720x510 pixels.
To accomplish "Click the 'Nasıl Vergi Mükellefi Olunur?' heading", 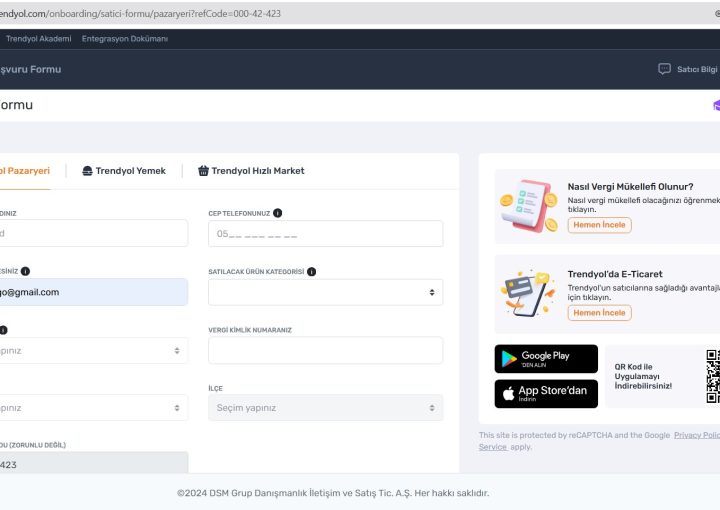I will [x=630, y=187].
